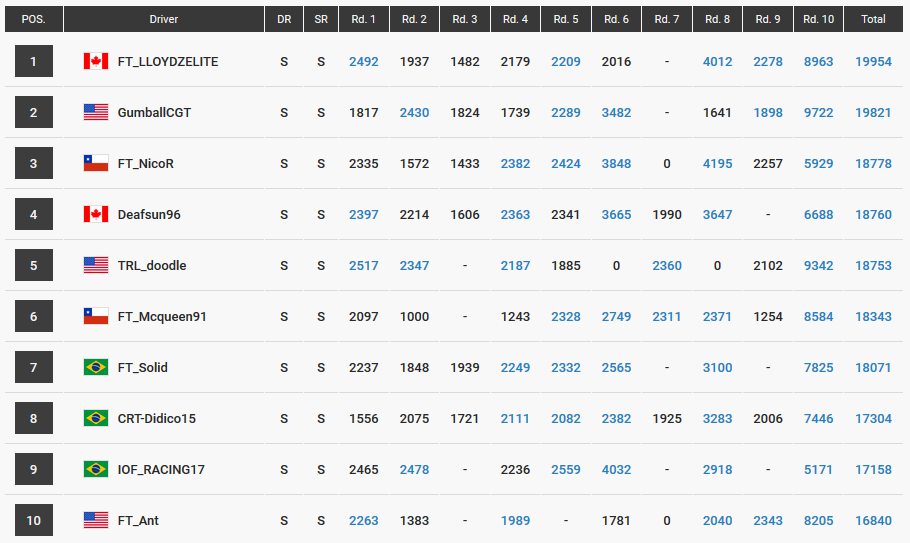Click the US flag next to GumballCGT

[x=96, y=112]
